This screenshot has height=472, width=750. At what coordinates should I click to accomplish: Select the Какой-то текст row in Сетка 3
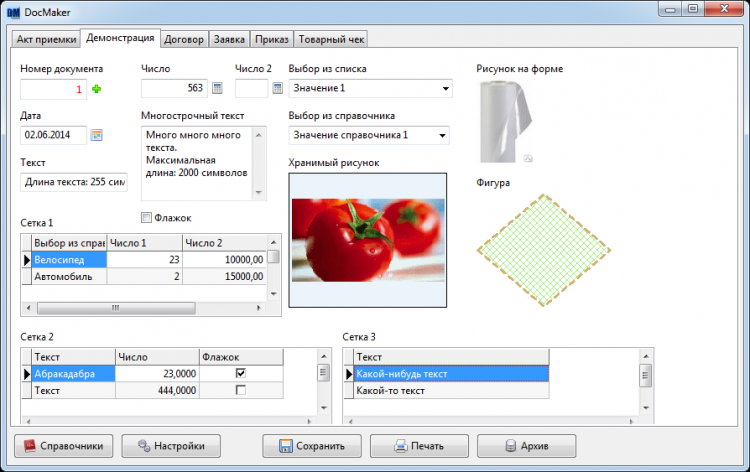(451, 390)
